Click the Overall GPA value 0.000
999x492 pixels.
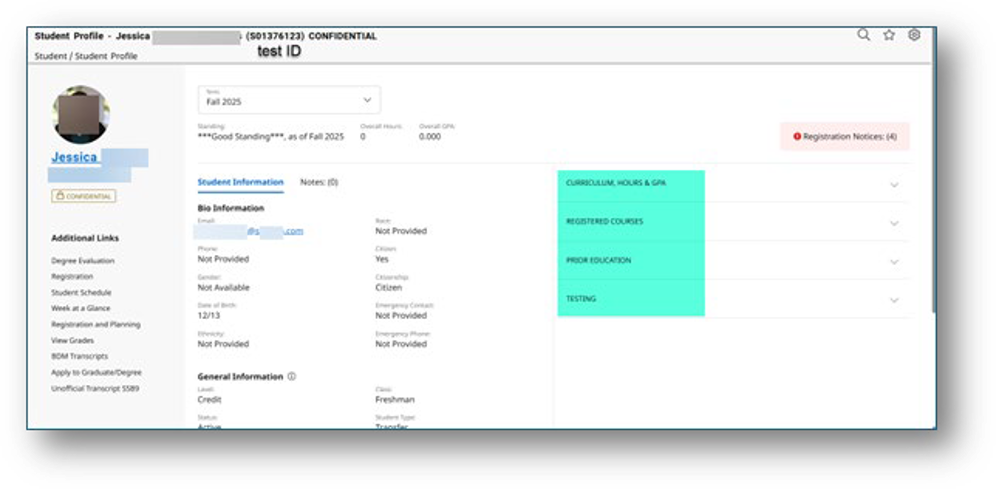tap(430, 136)
